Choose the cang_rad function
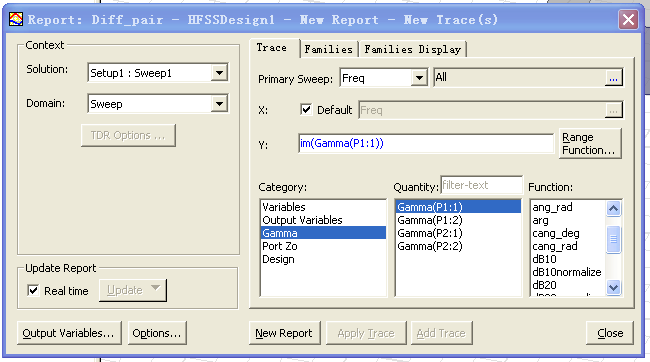Image resolution: width=650 pixels, height=362 pixels. pos(568,246)
